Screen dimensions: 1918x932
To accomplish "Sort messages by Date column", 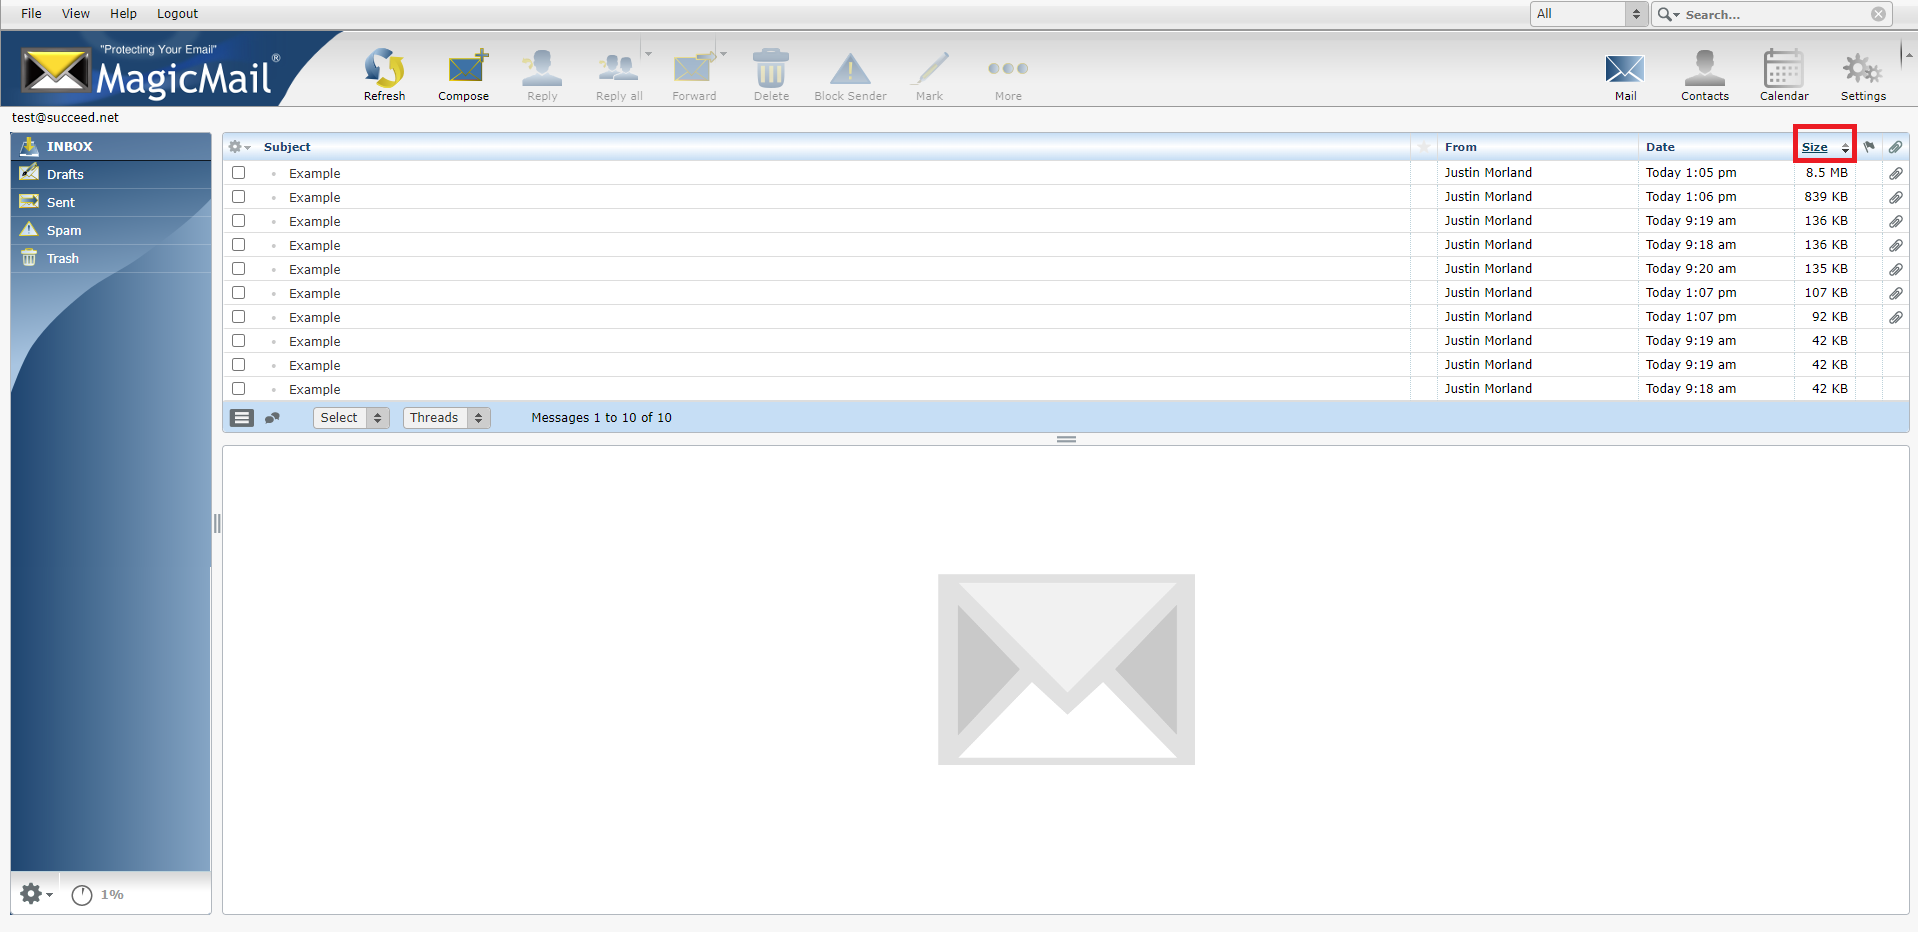I will point(1660,147).
